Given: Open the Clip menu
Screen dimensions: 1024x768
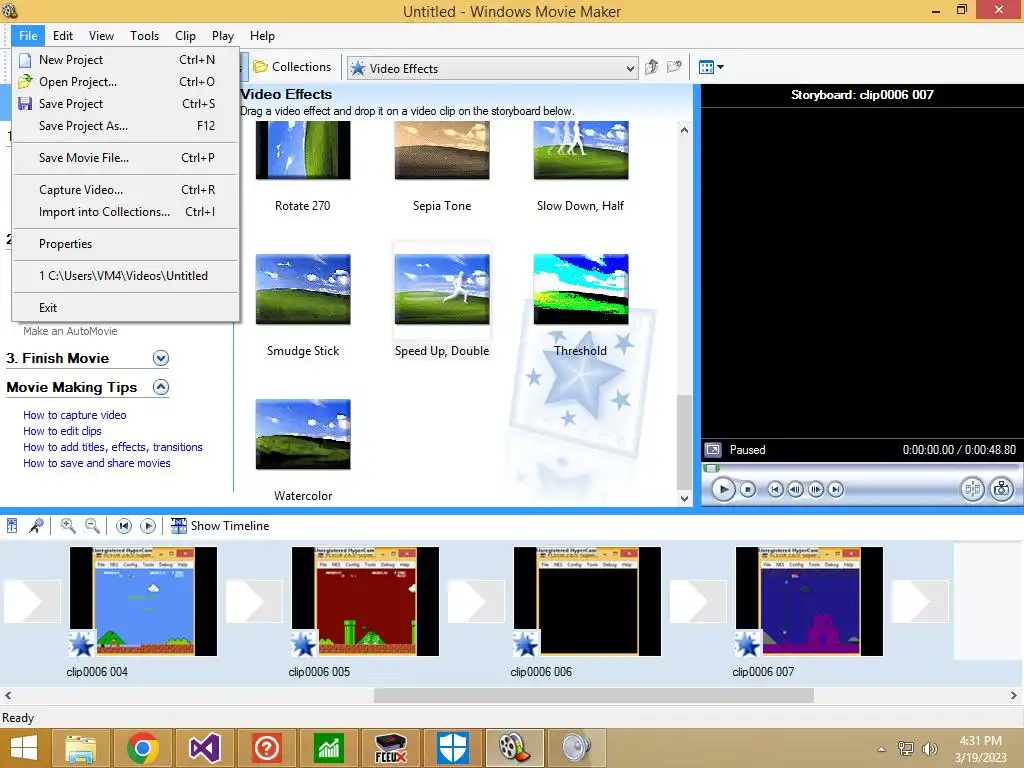Looking at the screenshot, I should 185,36.
